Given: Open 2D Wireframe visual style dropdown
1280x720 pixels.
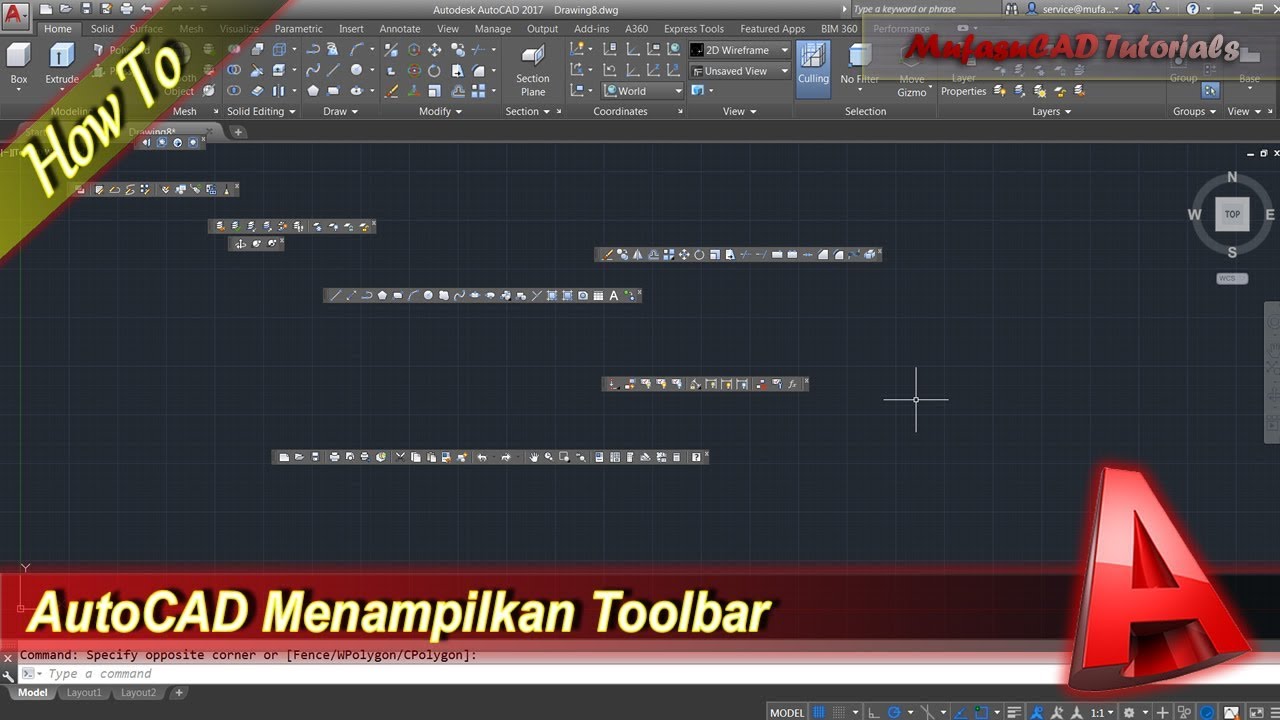Looking at the screenshot, I should point(740,50).
